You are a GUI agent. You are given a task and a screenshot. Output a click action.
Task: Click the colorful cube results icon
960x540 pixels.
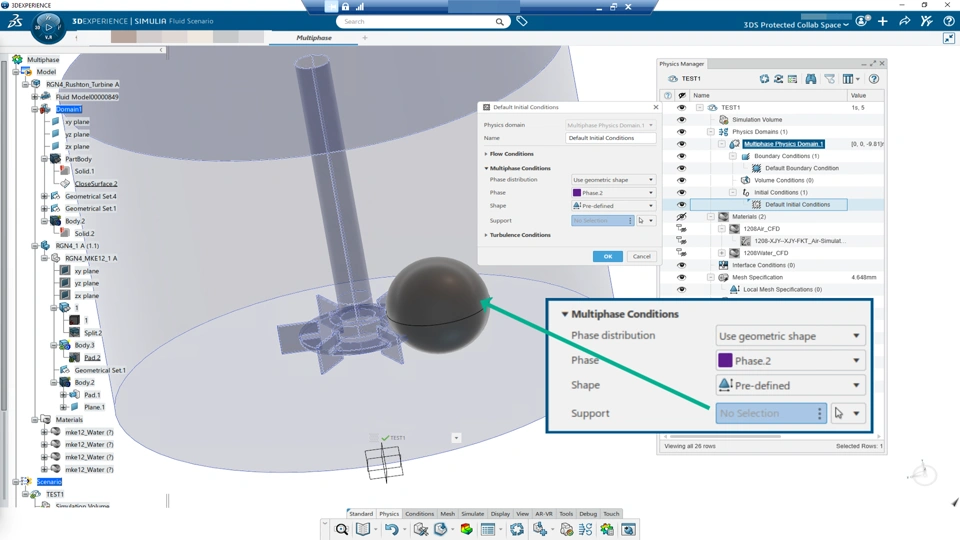(467, 530)
